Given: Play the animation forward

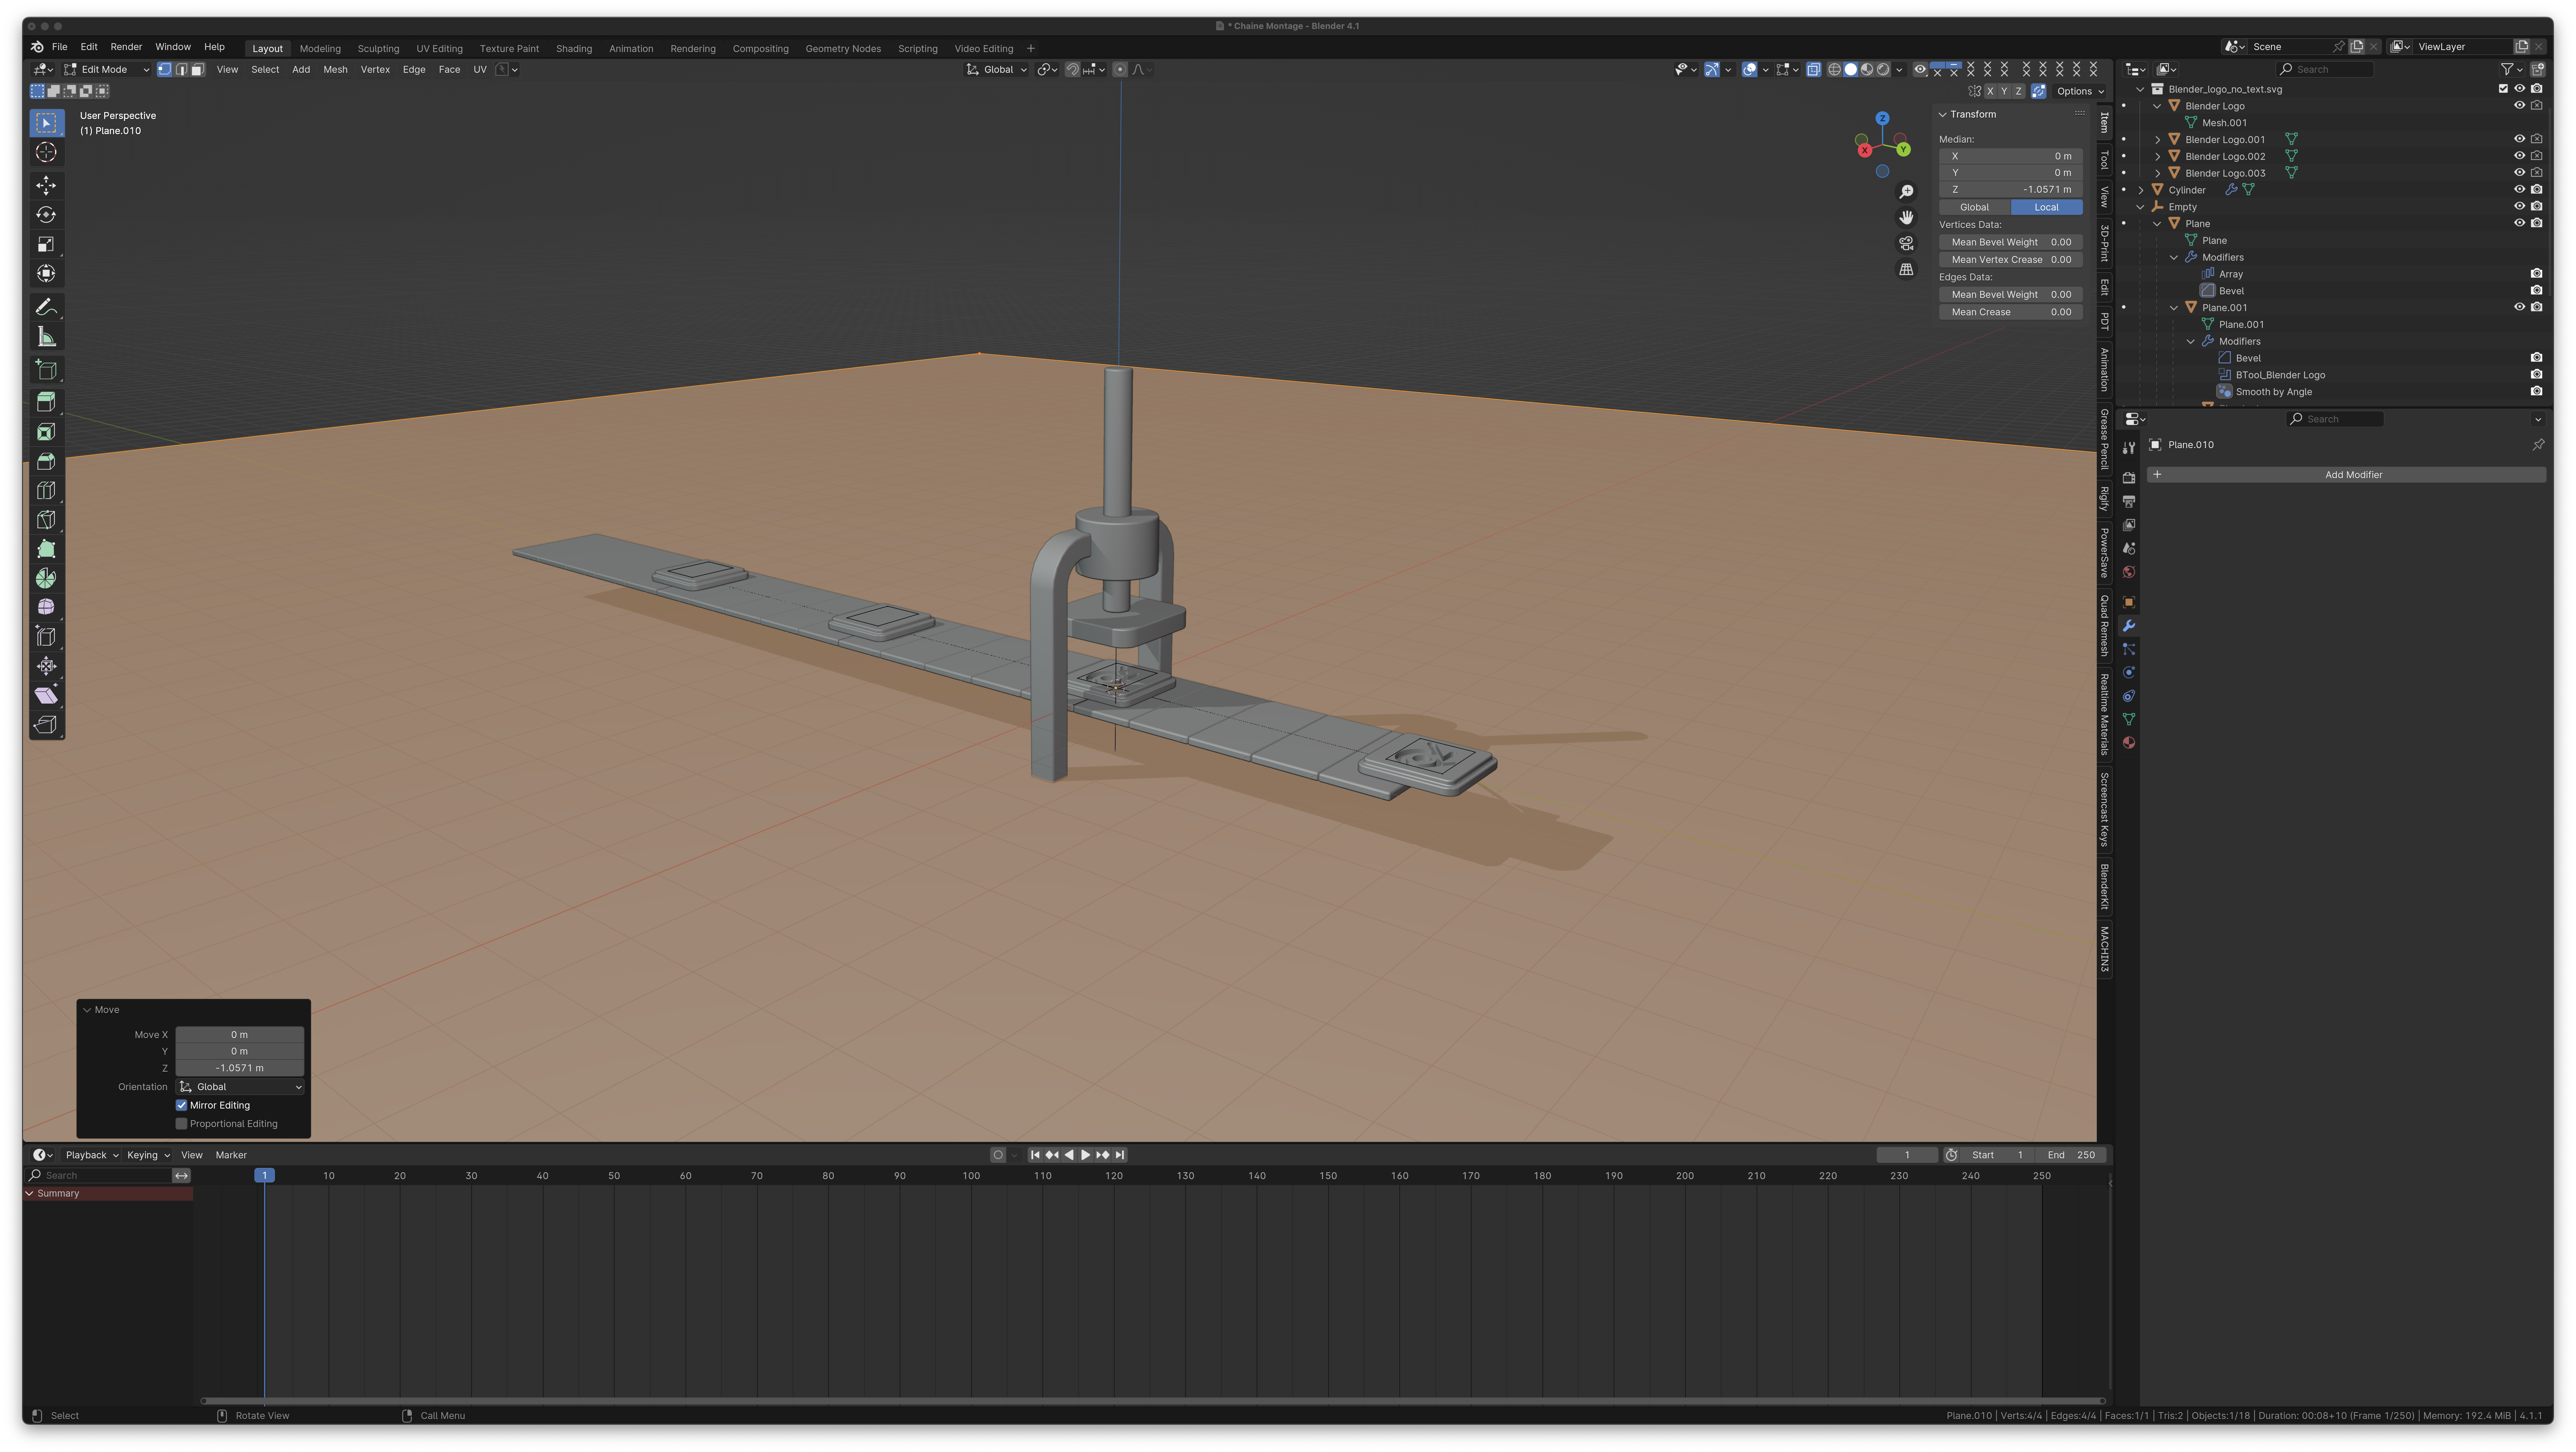Looking at the screenshot, I should click(1086, 1155).
